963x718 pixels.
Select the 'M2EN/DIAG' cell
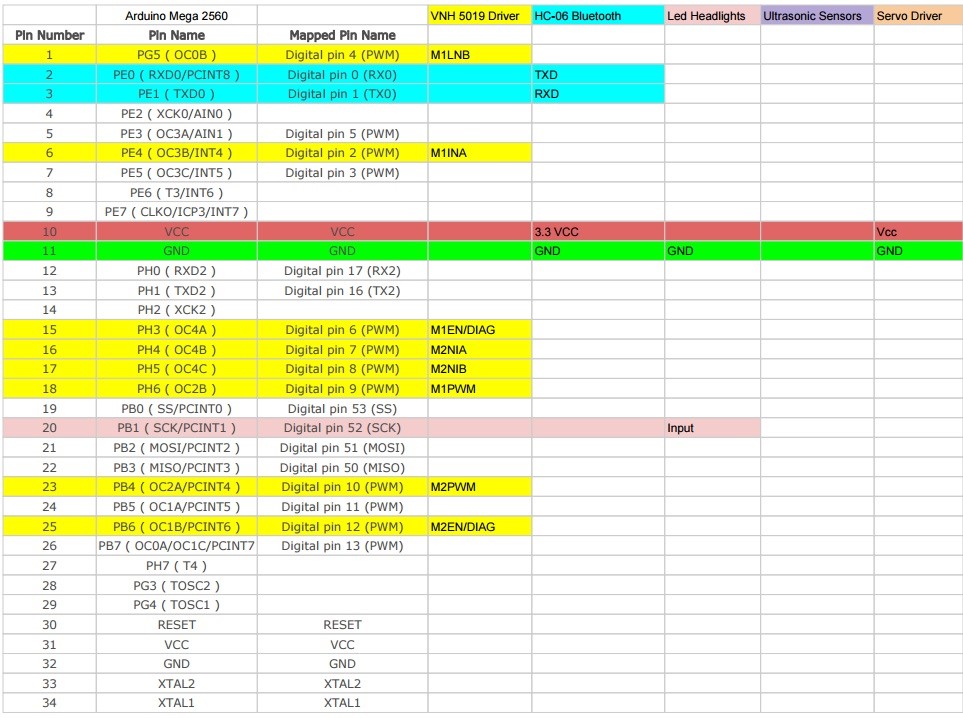(480, 526)
